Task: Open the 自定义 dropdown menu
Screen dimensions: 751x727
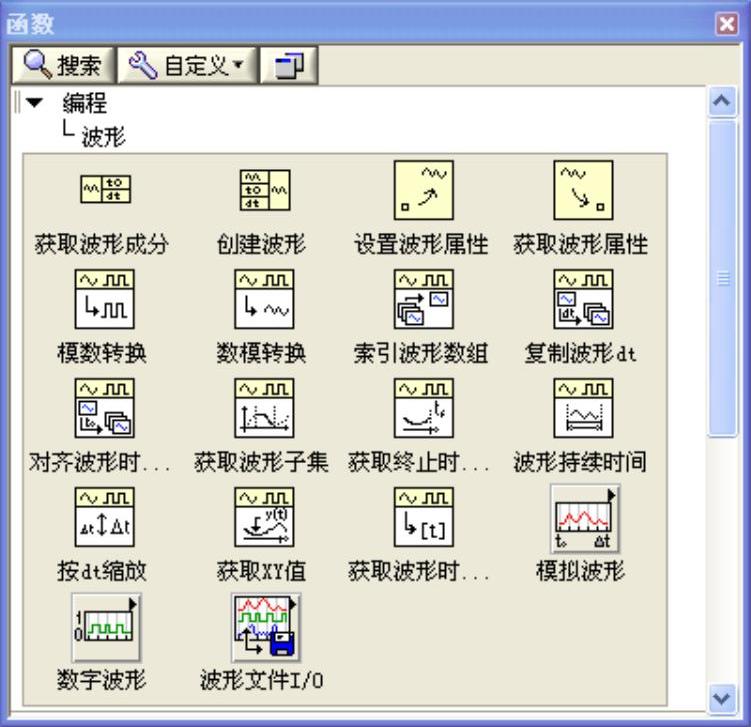Action: tap(187, 65)
